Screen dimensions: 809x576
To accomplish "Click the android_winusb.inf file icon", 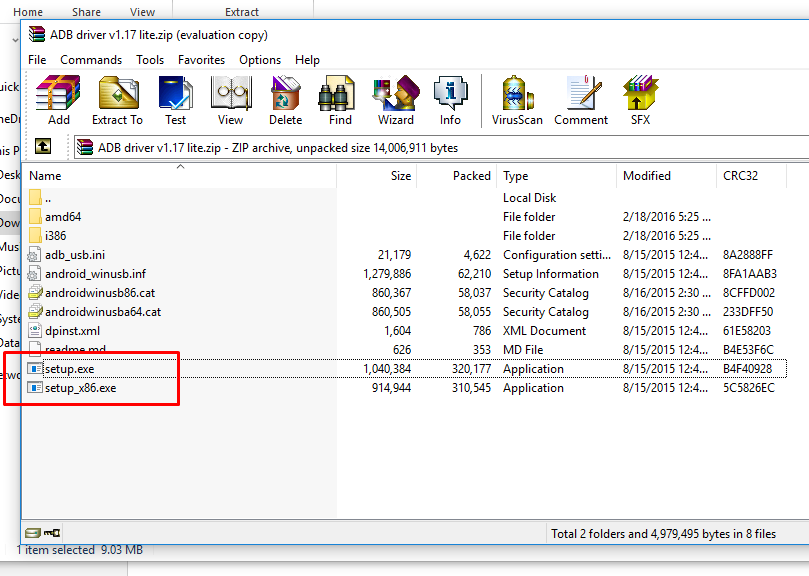I will [x=35, y=274].
